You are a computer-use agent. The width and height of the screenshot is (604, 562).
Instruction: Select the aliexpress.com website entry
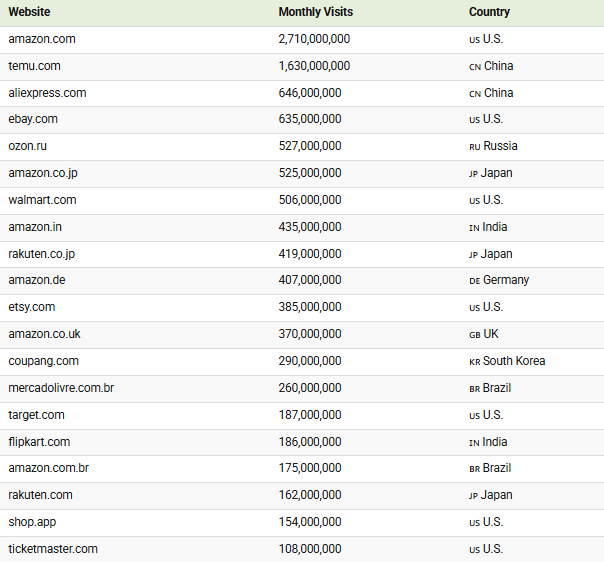(47, 93)
